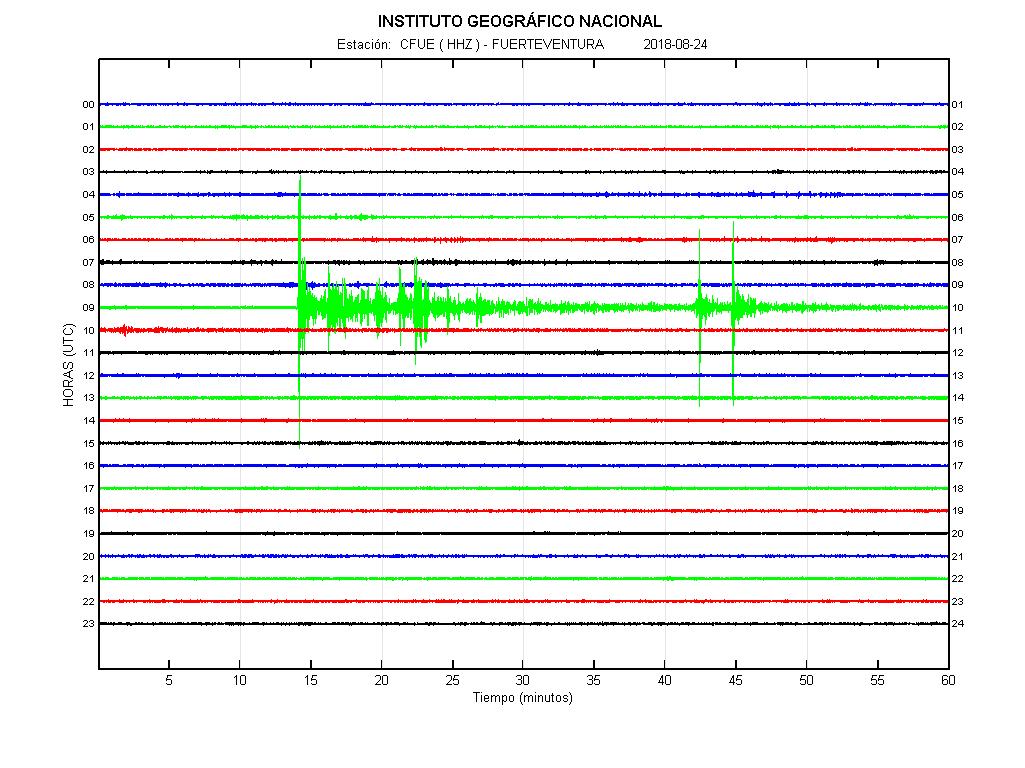
Task: Click left-axis hour label 09
Action: (88, 308)
